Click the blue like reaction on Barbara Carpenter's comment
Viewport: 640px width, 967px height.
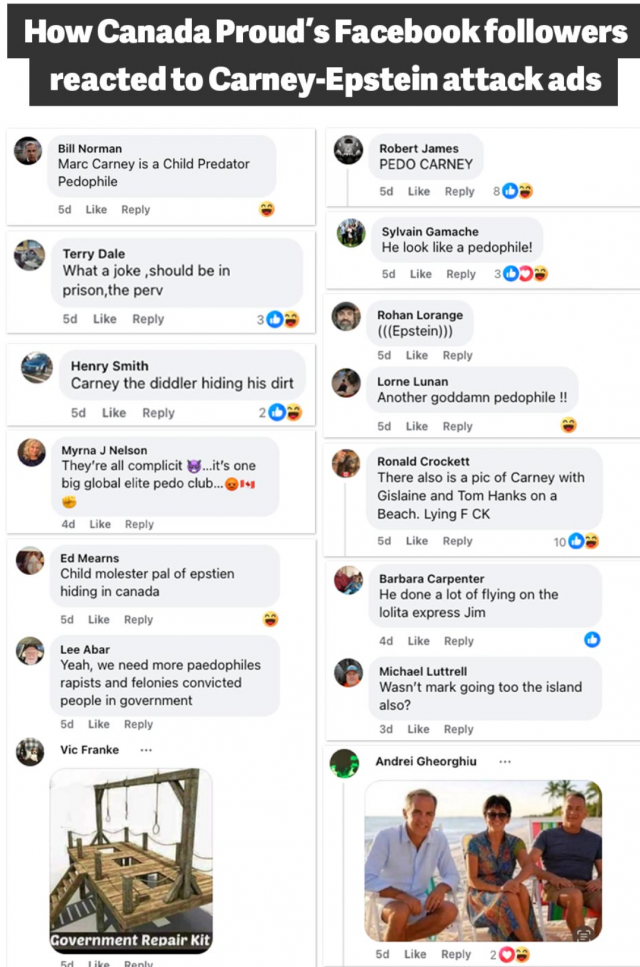click(x=592, y=639)
